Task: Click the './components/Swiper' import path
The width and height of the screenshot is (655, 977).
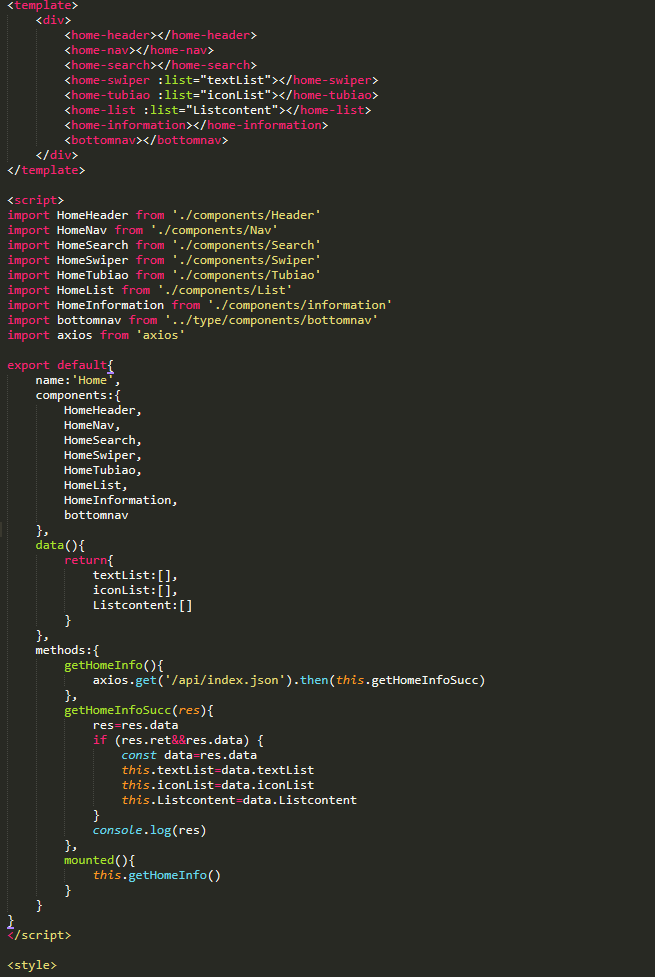Action: (x=246, y=260)
